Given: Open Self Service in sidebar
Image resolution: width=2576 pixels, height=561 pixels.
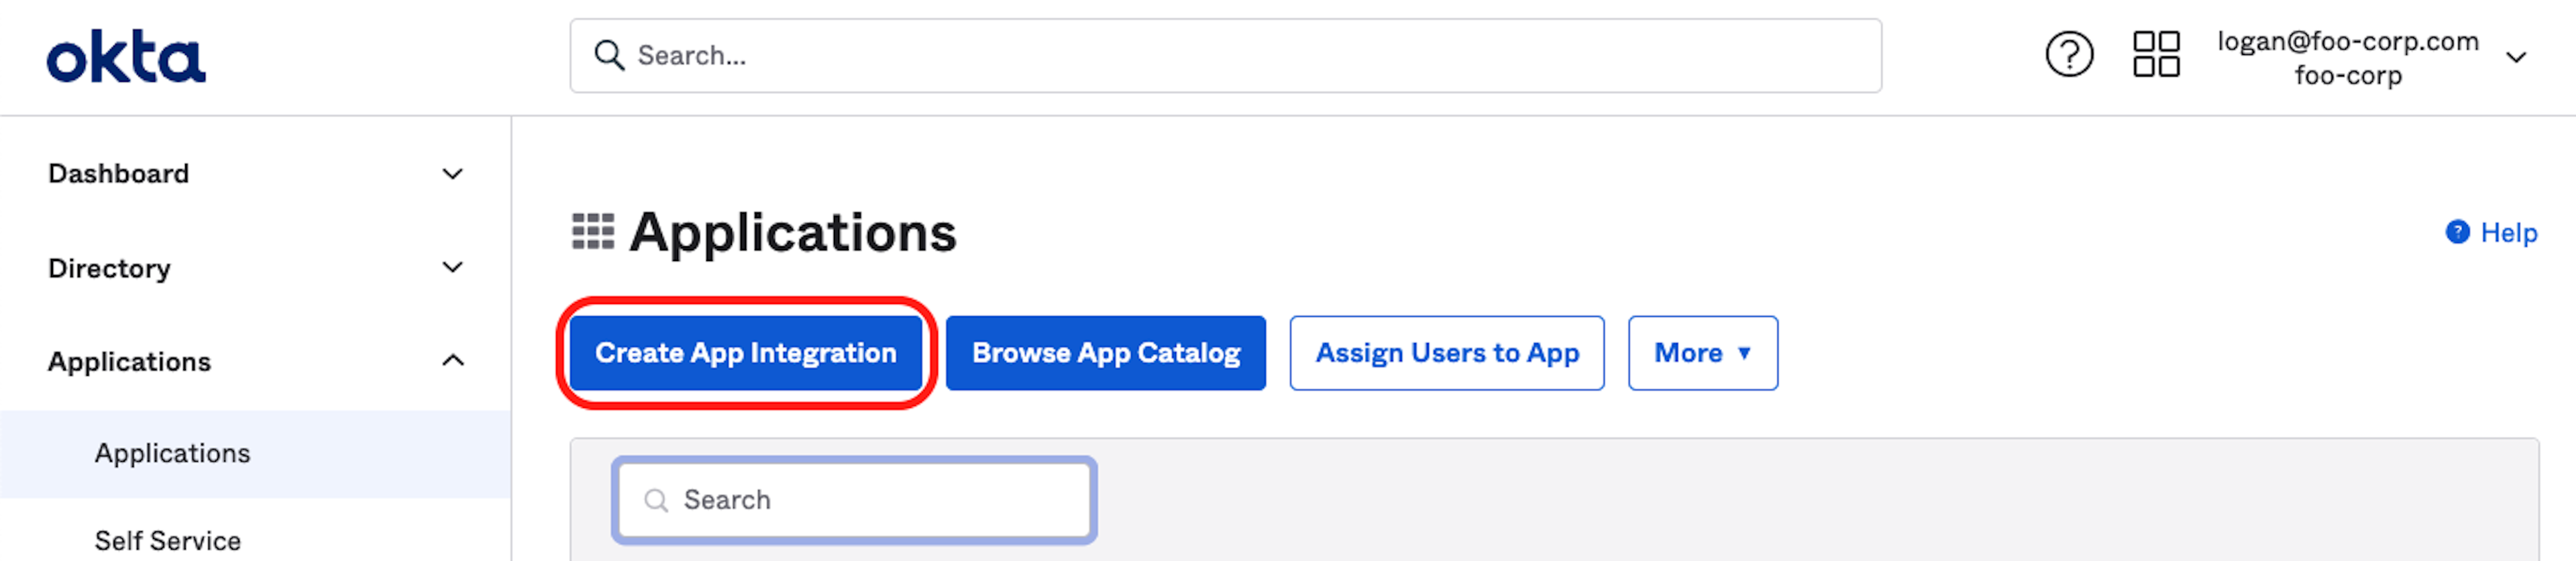Looking at the screenshot, I should pos(168,541).
